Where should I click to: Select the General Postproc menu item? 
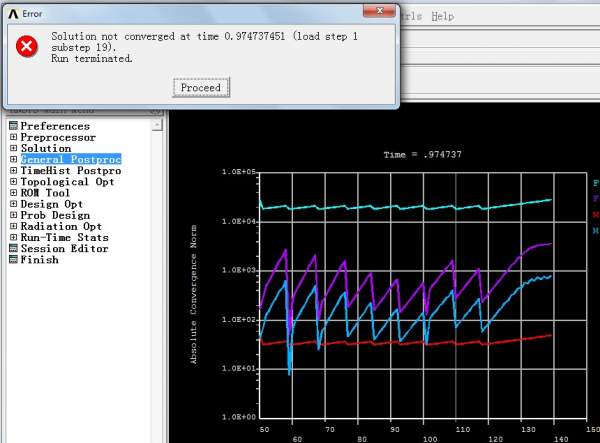click(70, 159)
